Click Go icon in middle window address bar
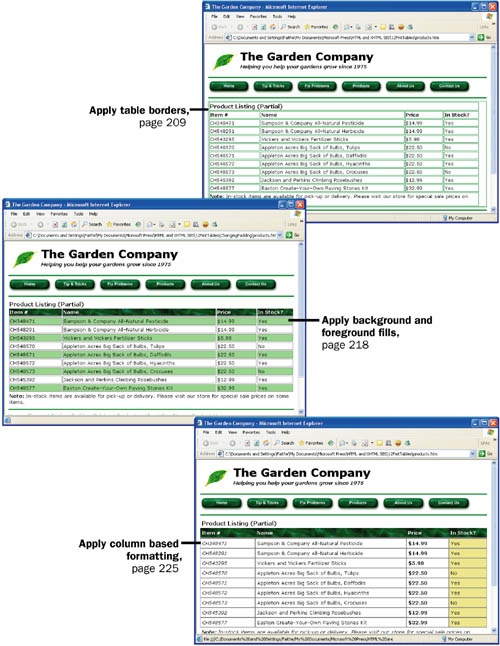 [x=289, y=235]
